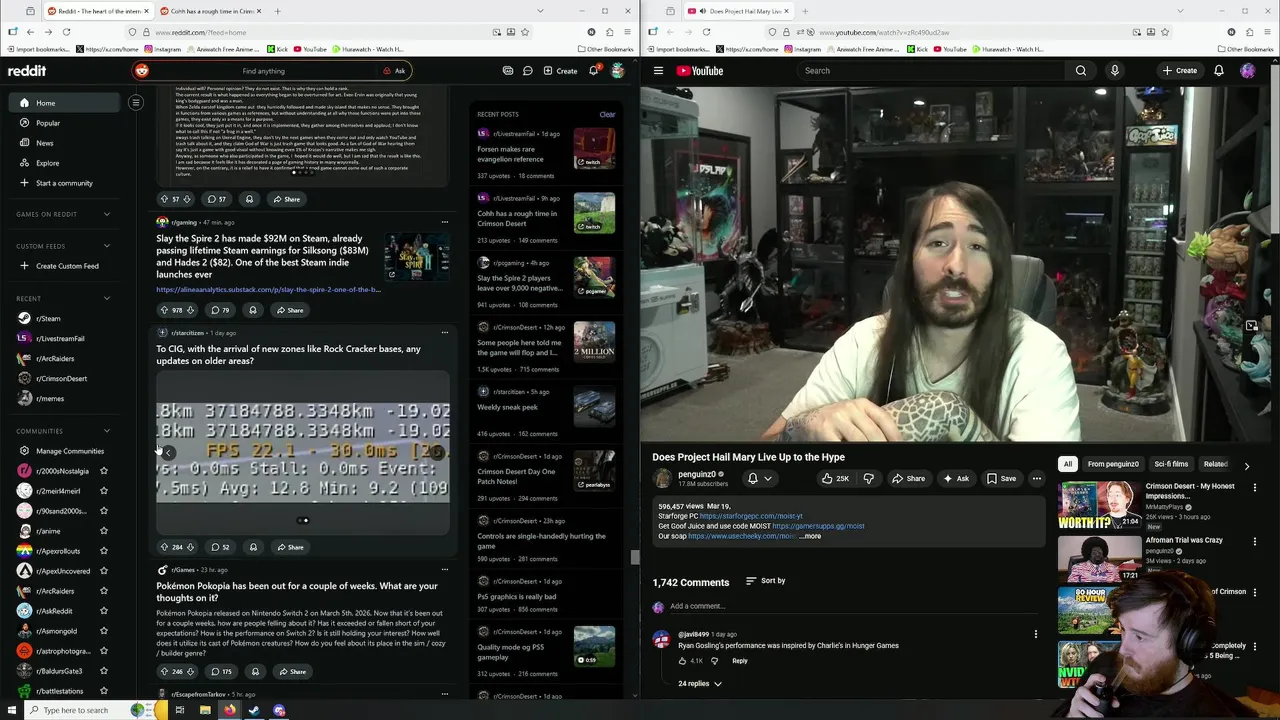
Task: Give award on Slay the Spire post
Action: coord(252,310)
